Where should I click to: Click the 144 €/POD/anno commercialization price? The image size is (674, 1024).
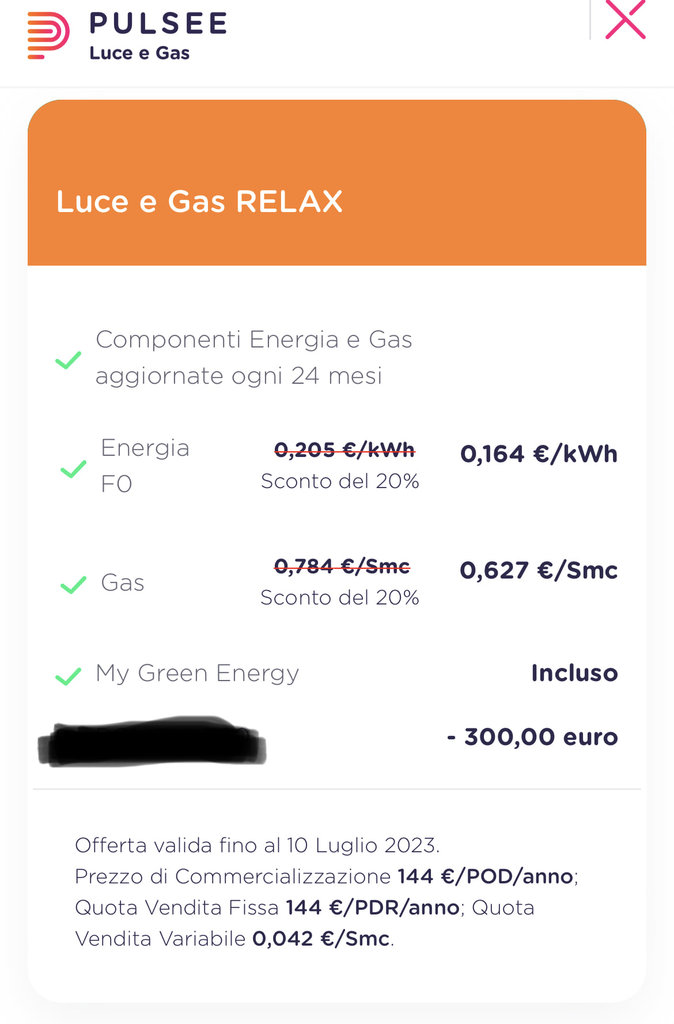click(486, 877)
